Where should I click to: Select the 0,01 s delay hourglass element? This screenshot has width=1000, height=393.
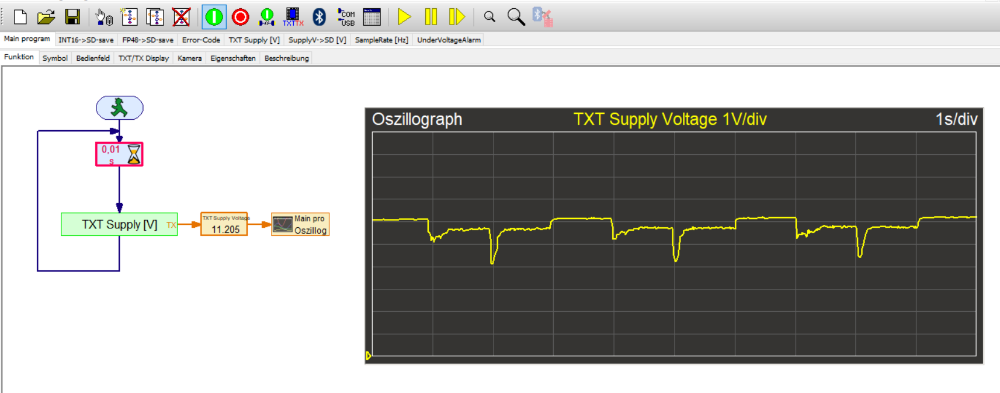pos(119,154)
